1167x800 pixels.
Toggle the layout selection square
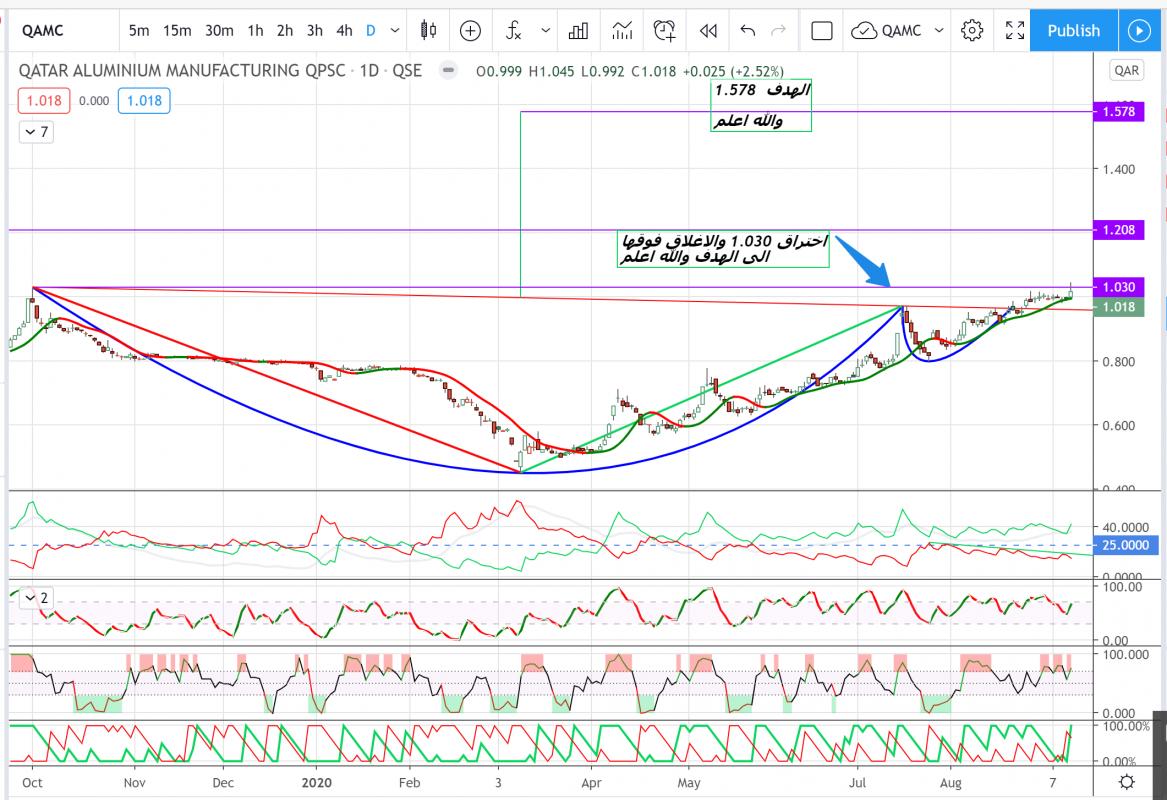point(821,30)
